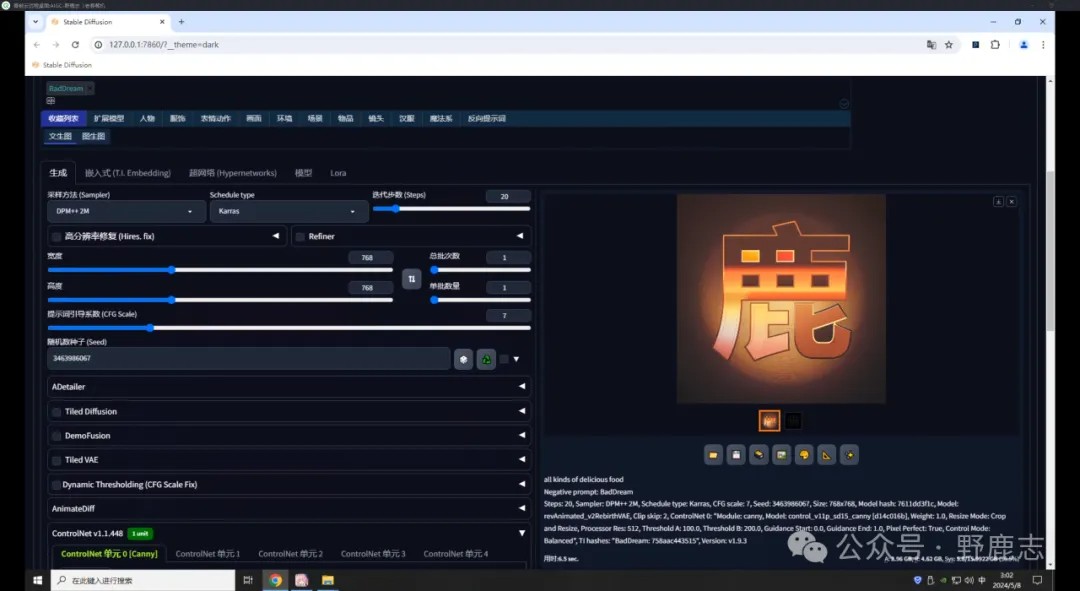Remove the BadDream tag with its x
Screen dimensions: 1080x591
tap(90, 88)
